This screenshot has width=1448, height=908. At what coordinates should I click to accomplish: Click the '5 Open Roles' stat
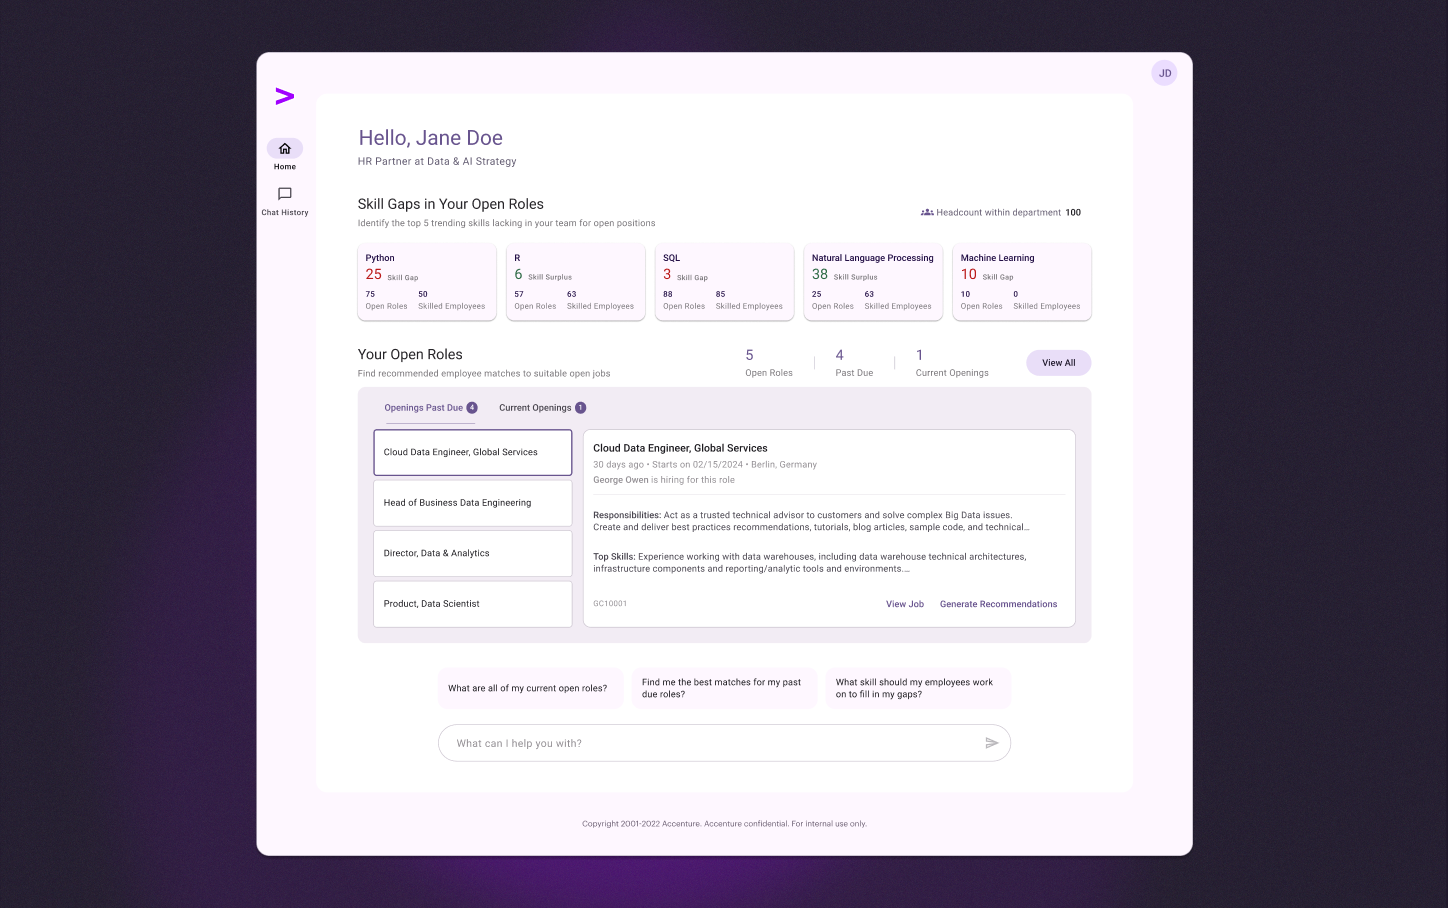(x=768, y=363)
